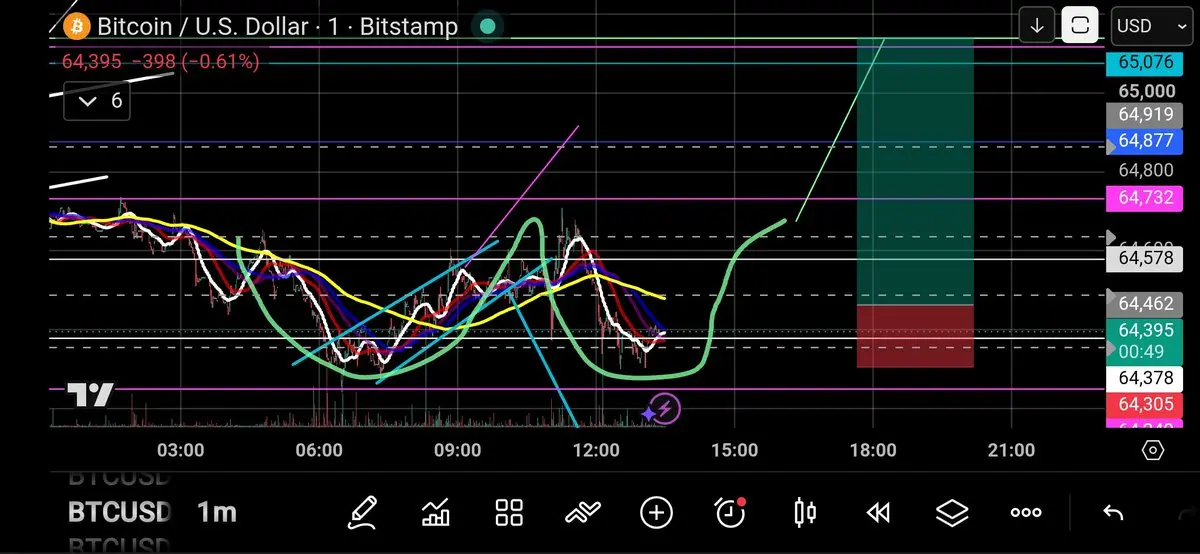The image size is (1200, 554).
Task: Click the down-arrow button near USD
Action: point(1037,26)
